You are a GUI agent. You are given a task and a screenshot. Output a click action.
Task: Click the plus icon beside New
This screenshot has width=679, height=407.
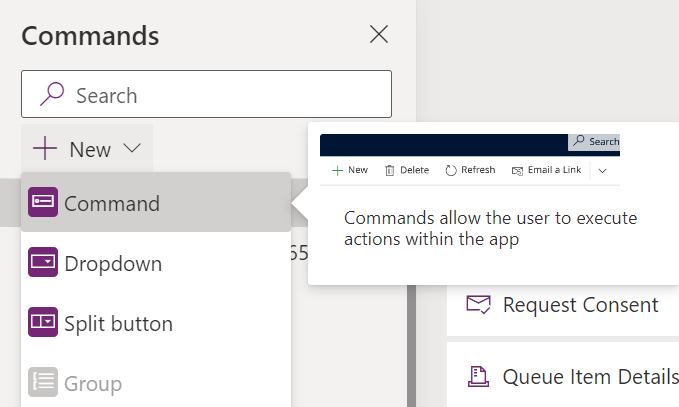point(45,150)
